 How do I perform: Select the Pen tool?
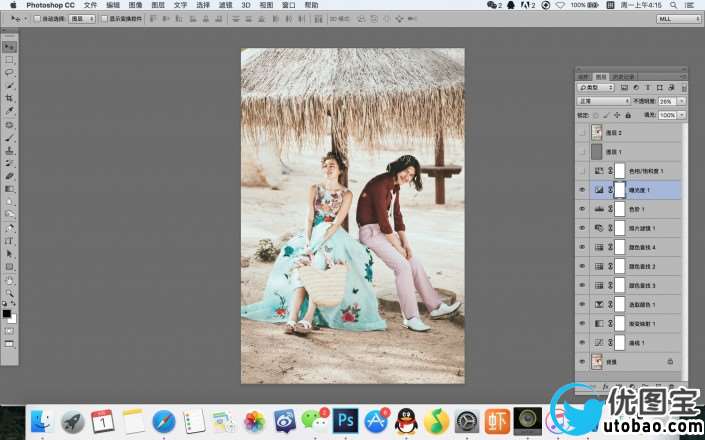(9, 228)
